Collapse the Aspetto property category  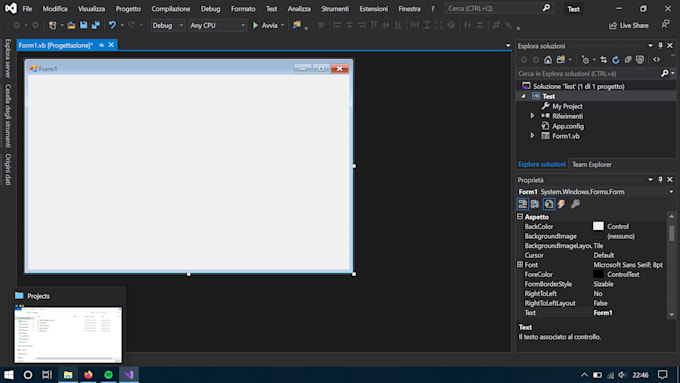[520, 216]
